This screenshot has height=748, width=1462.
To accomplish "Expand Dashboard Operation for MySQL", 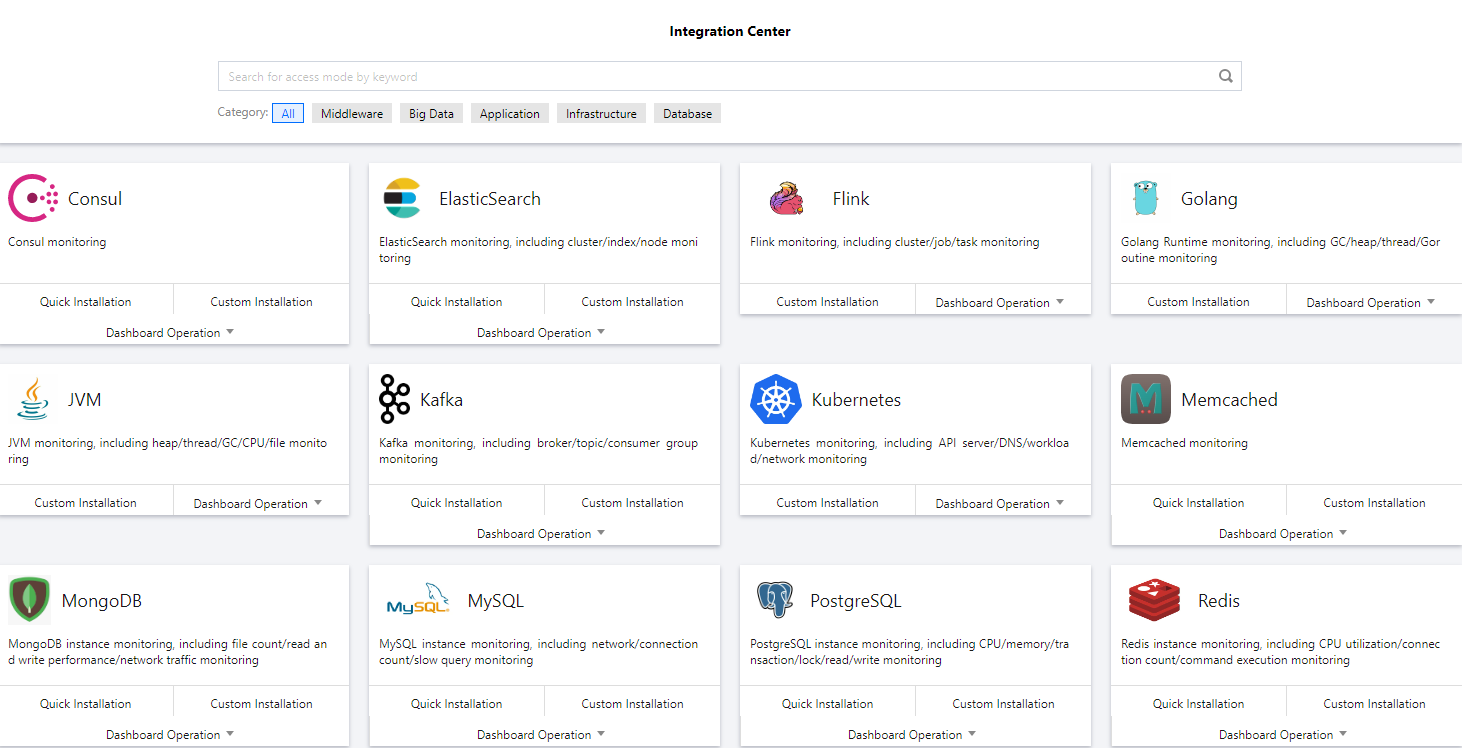I will [541, 734].
